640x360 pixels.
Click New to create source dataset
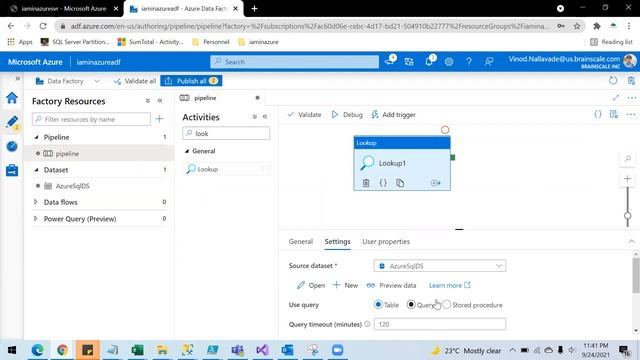(345, 285)
